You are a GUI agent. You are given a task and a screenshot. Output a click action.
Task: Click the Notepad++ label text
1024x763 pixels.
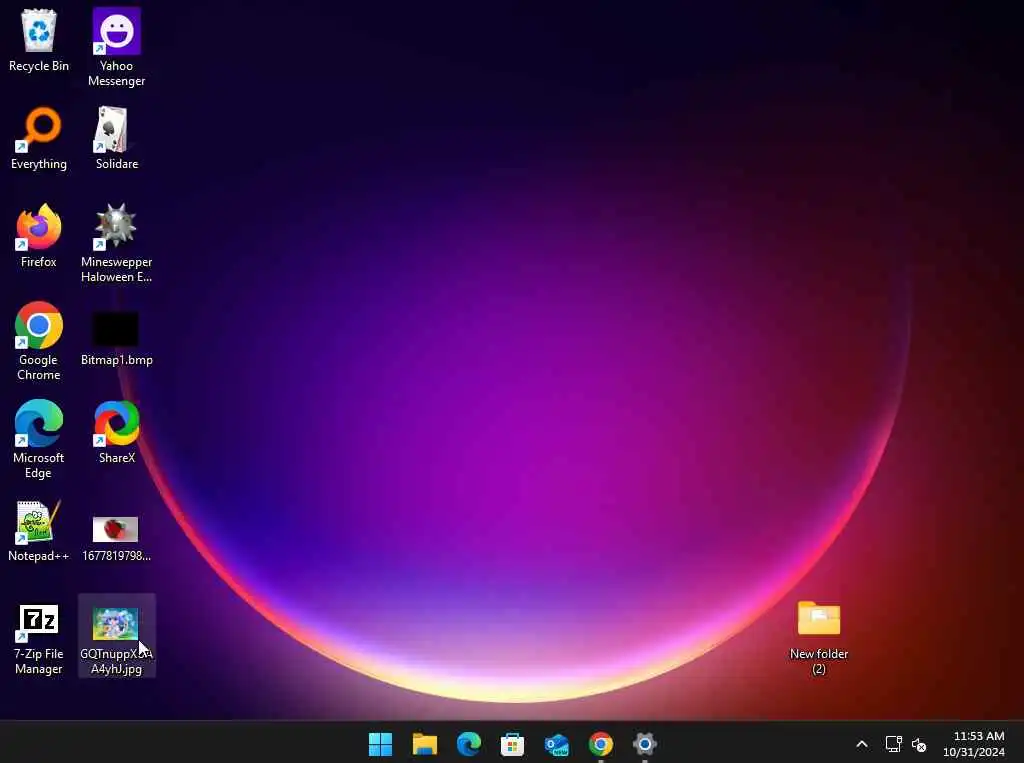(39, 556)
